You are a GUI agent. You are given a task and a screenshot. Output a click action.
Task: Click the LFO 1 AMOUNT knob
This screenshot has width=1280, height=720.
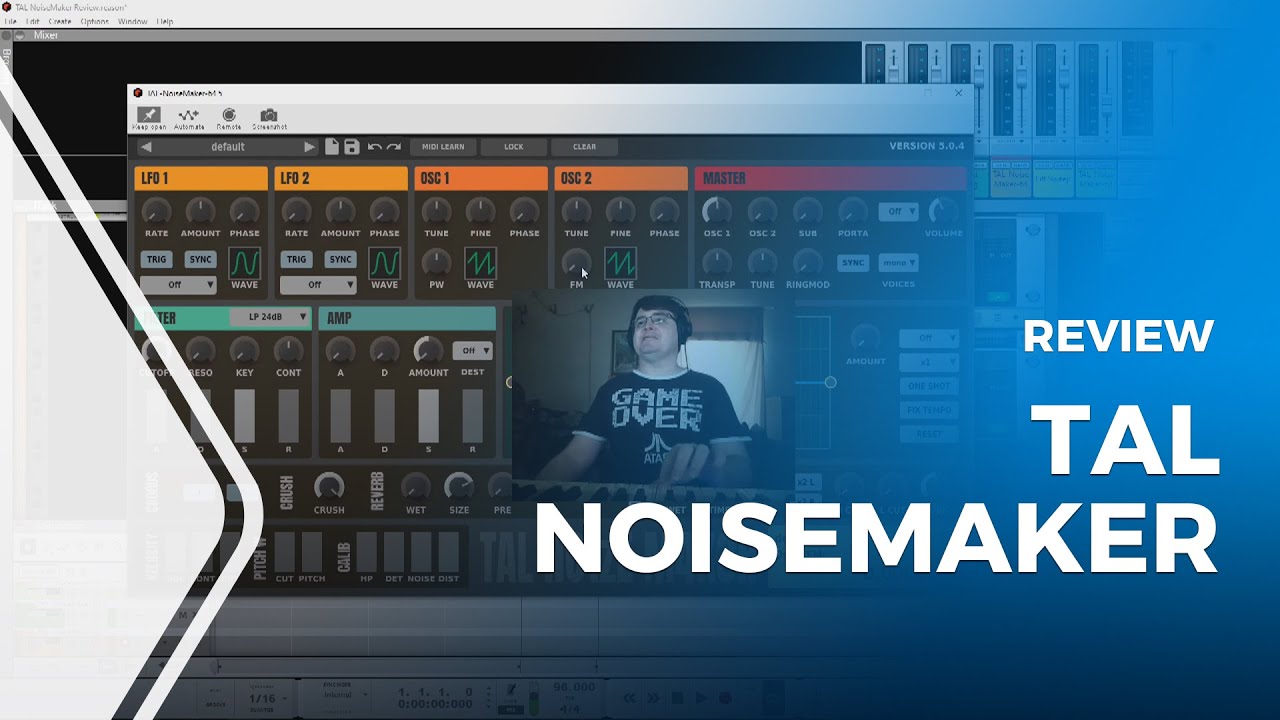click(200, 211)
